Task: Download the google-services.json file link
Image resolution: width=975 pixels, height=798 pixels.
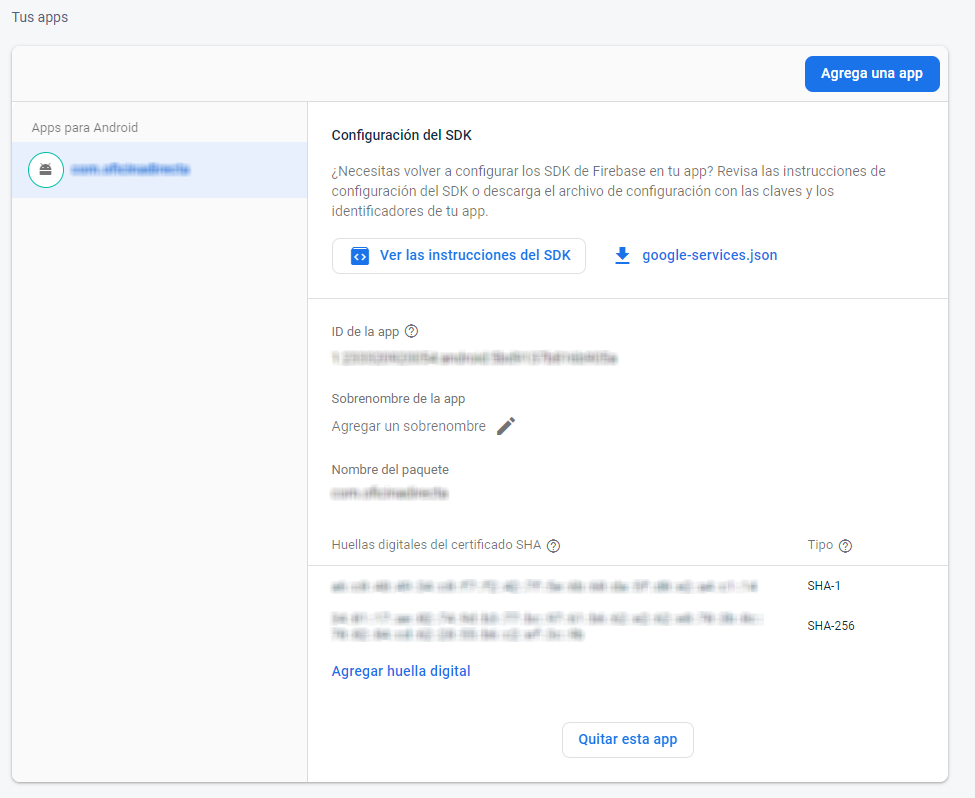Action: pos(709,256)
